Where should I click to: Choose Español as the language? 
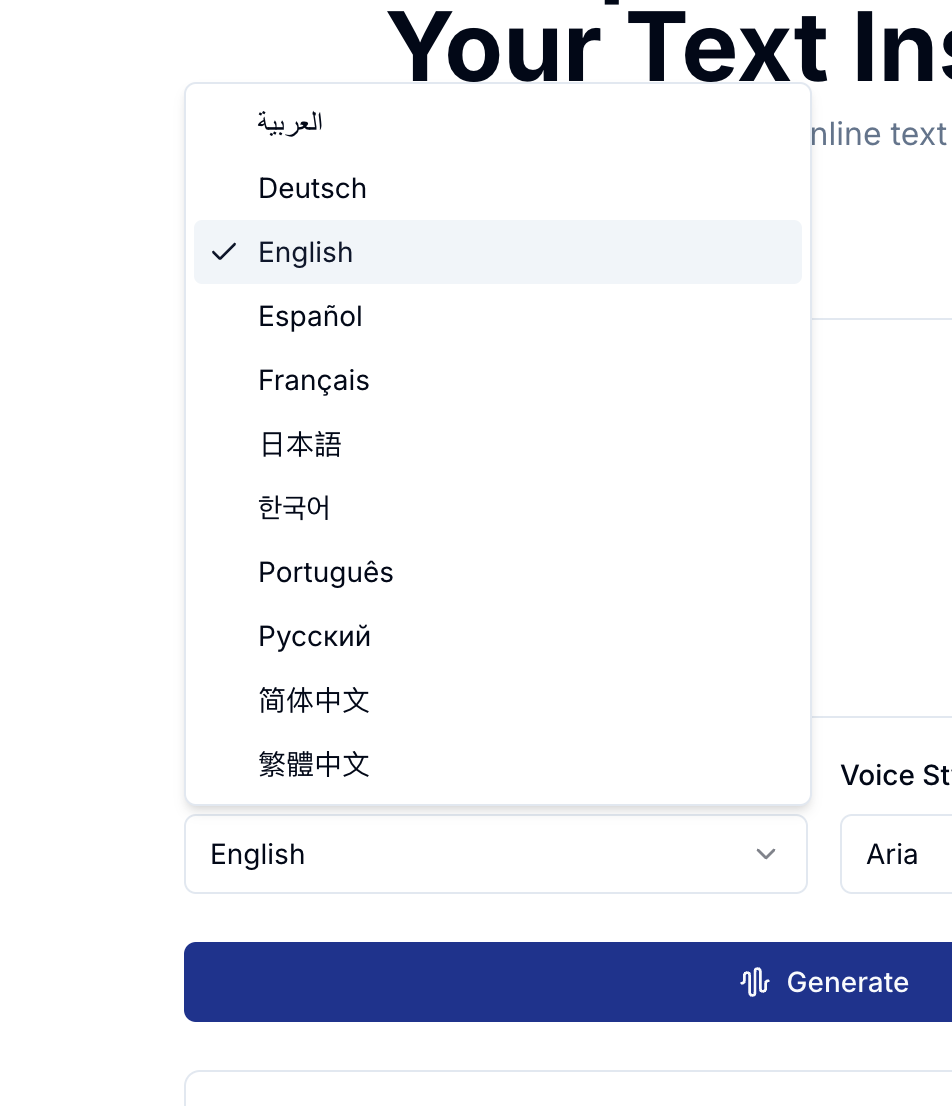point(310,316)
